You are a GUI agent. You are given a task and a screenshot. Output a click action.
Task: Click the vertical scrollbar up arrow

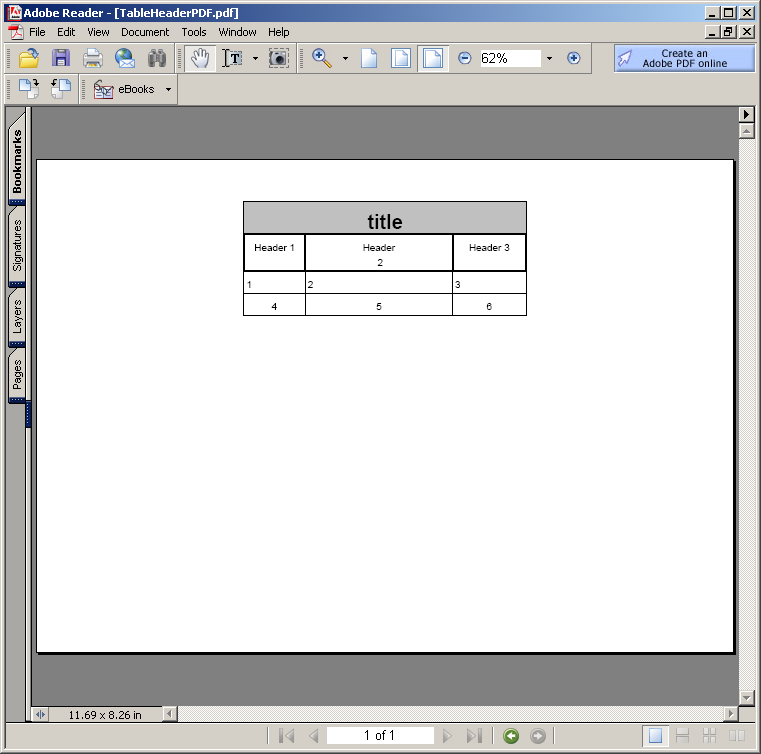pos(746,131)
